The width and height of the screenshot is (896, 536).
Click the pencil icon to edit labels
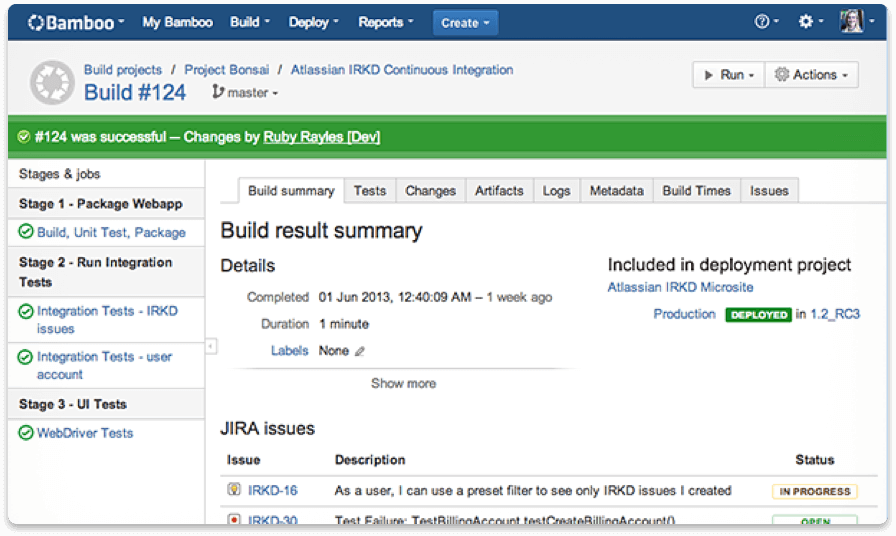360,351
